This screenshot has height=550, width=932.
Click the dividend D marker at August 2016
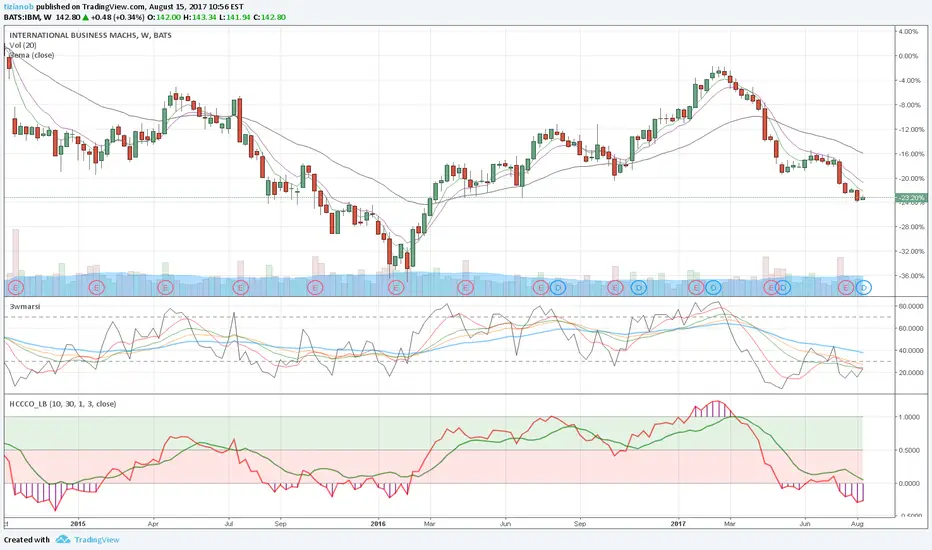click(558, 288)
